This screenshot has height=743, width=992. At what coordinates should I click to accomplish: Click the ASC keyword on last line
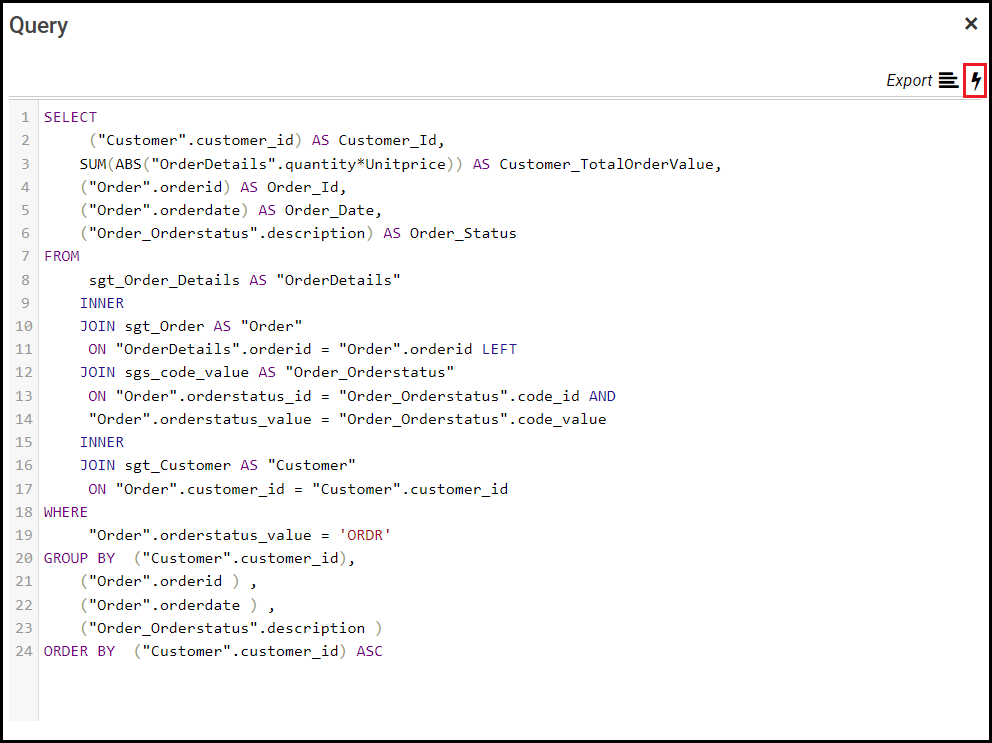tap(369, 651)
